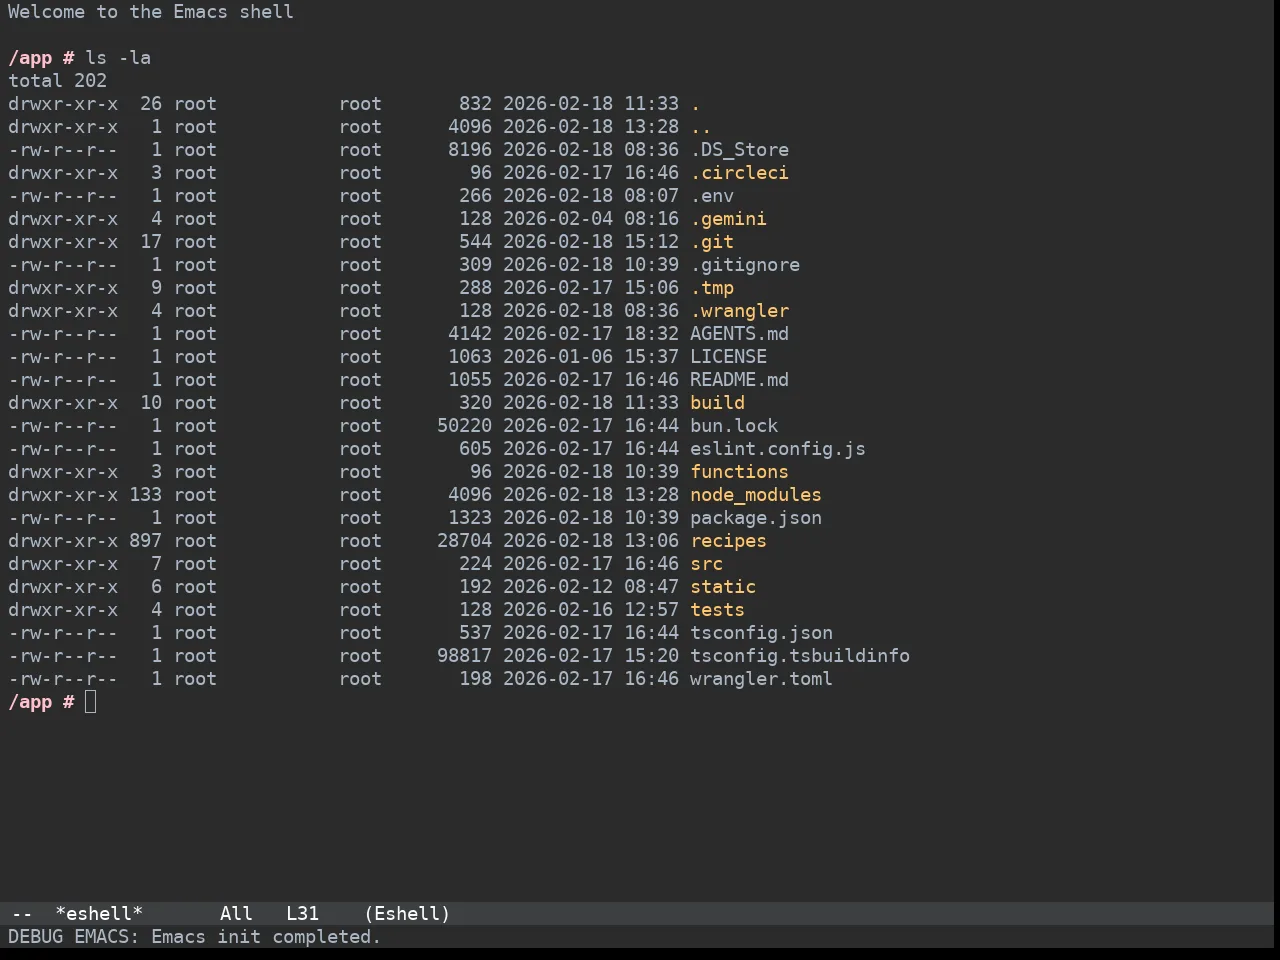Click the .git directory name
This screenshot has height=960, width=1280.
[x=712, y=242]
